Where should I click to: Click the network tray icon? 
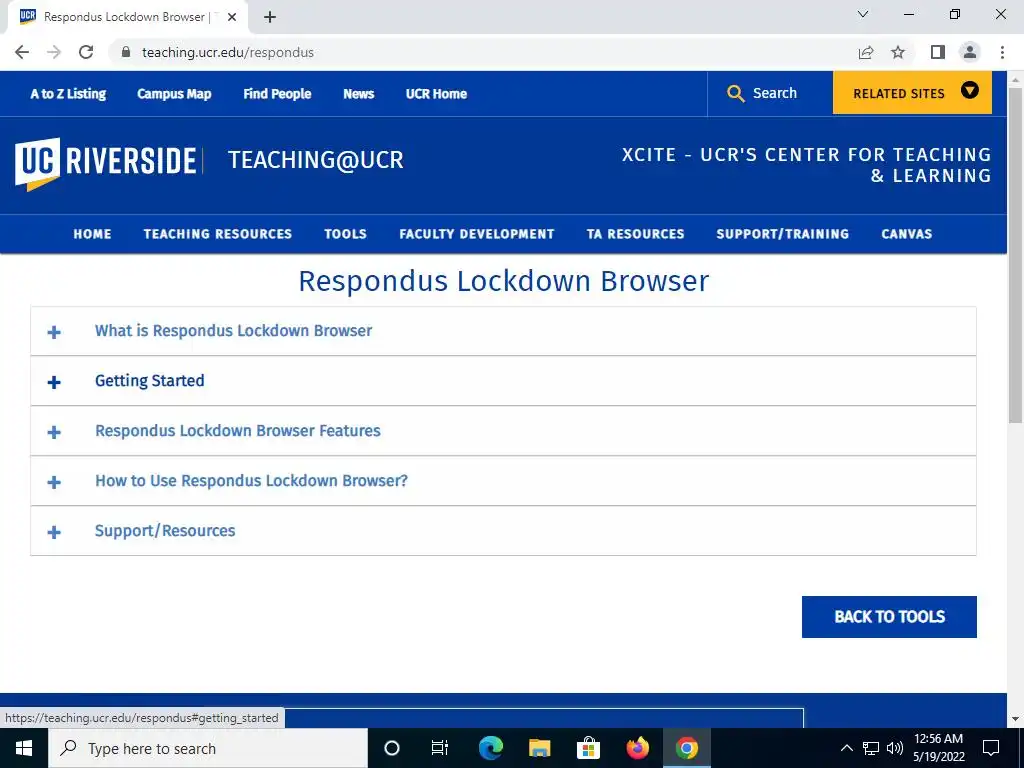871,748
